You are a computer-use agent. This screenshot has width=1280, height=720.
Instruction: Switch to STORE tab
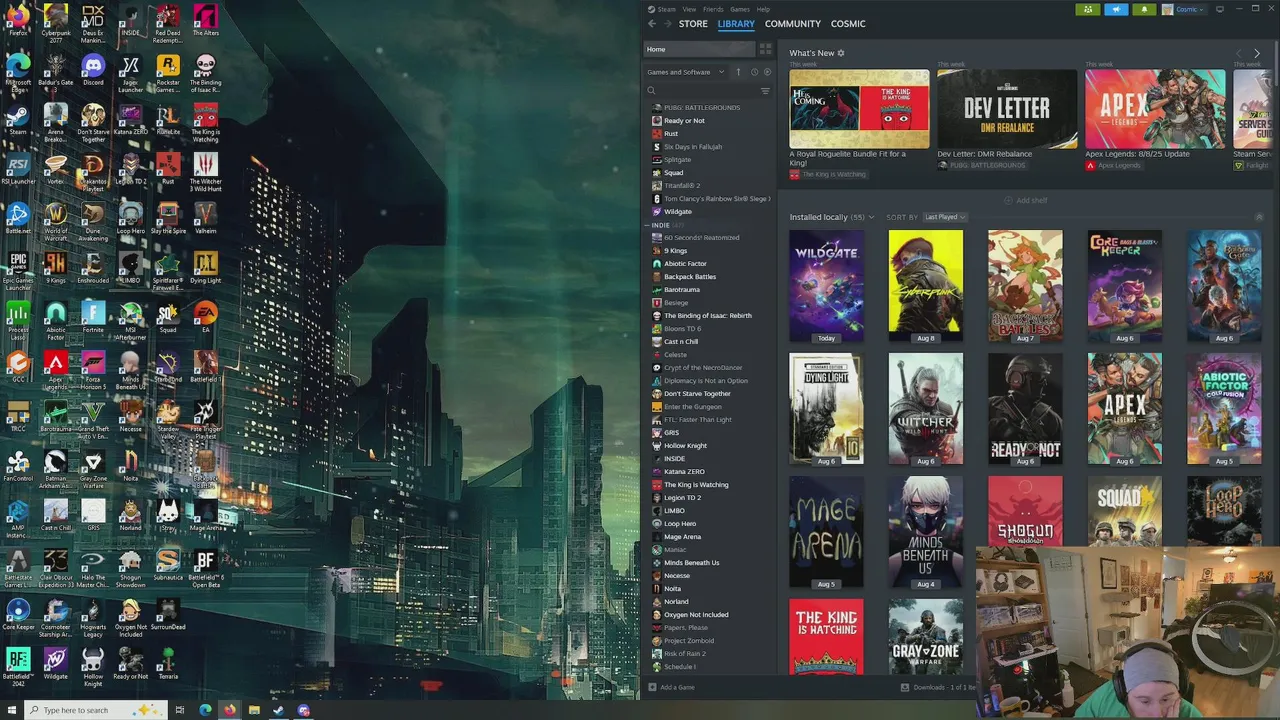(693, 23)
